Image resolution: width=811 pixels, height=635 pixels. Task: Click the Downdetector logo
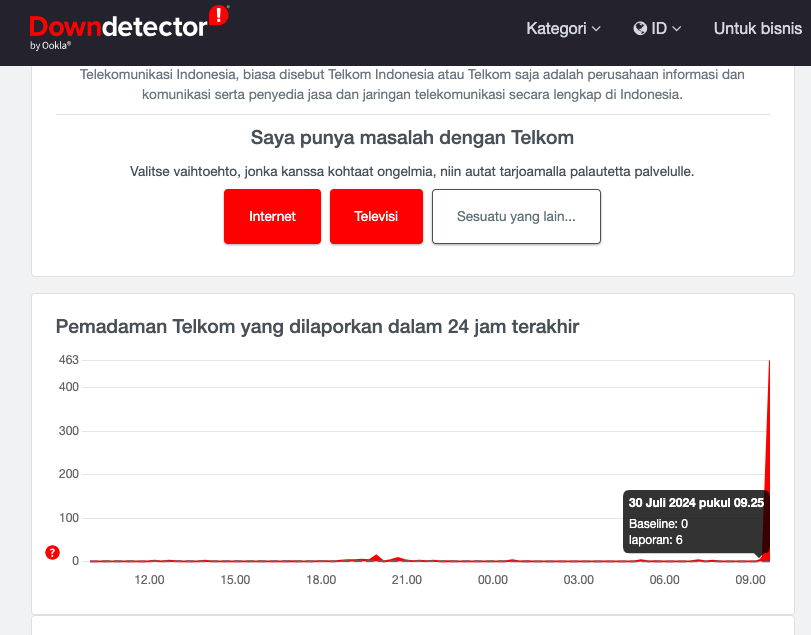coord(118,27)
